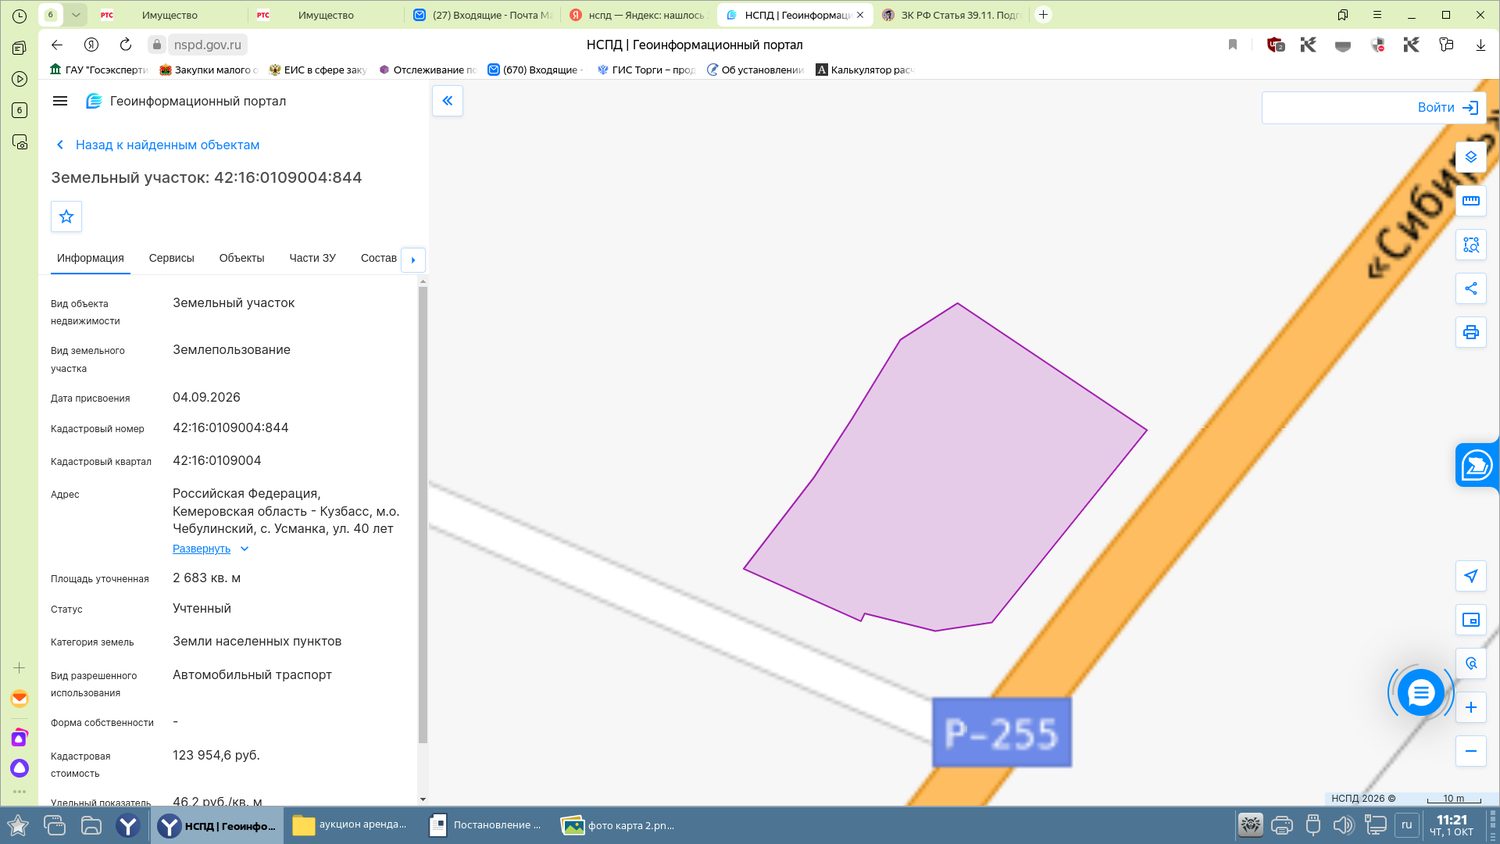The height and width of the screenshot is (844, 1500).
Task: Print the map with the printer icon
Action: [1471, 333]
